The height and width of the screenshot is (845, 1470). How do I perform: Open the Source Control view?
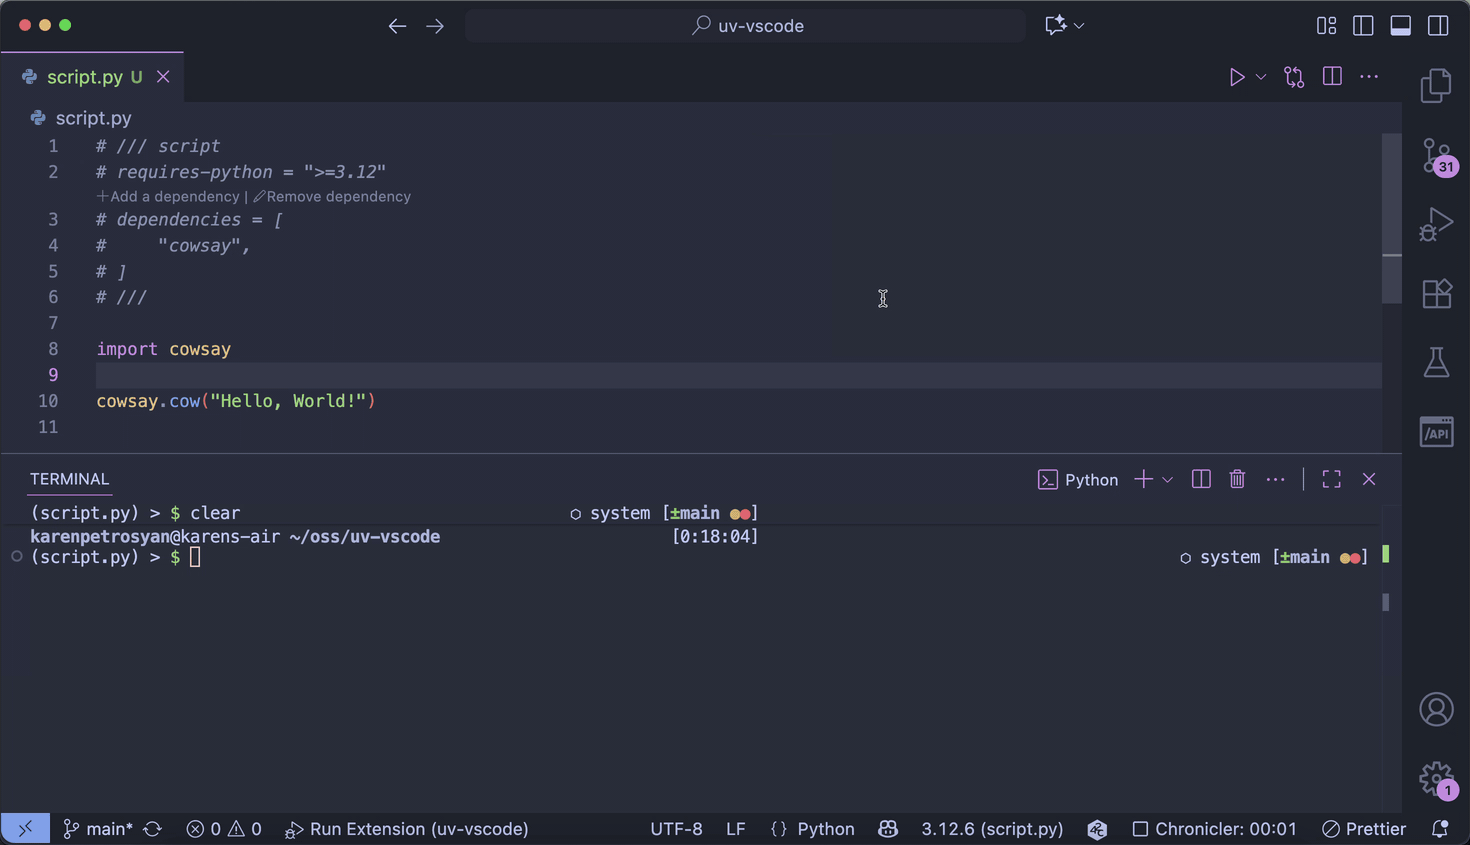[x=1436, y=156]
